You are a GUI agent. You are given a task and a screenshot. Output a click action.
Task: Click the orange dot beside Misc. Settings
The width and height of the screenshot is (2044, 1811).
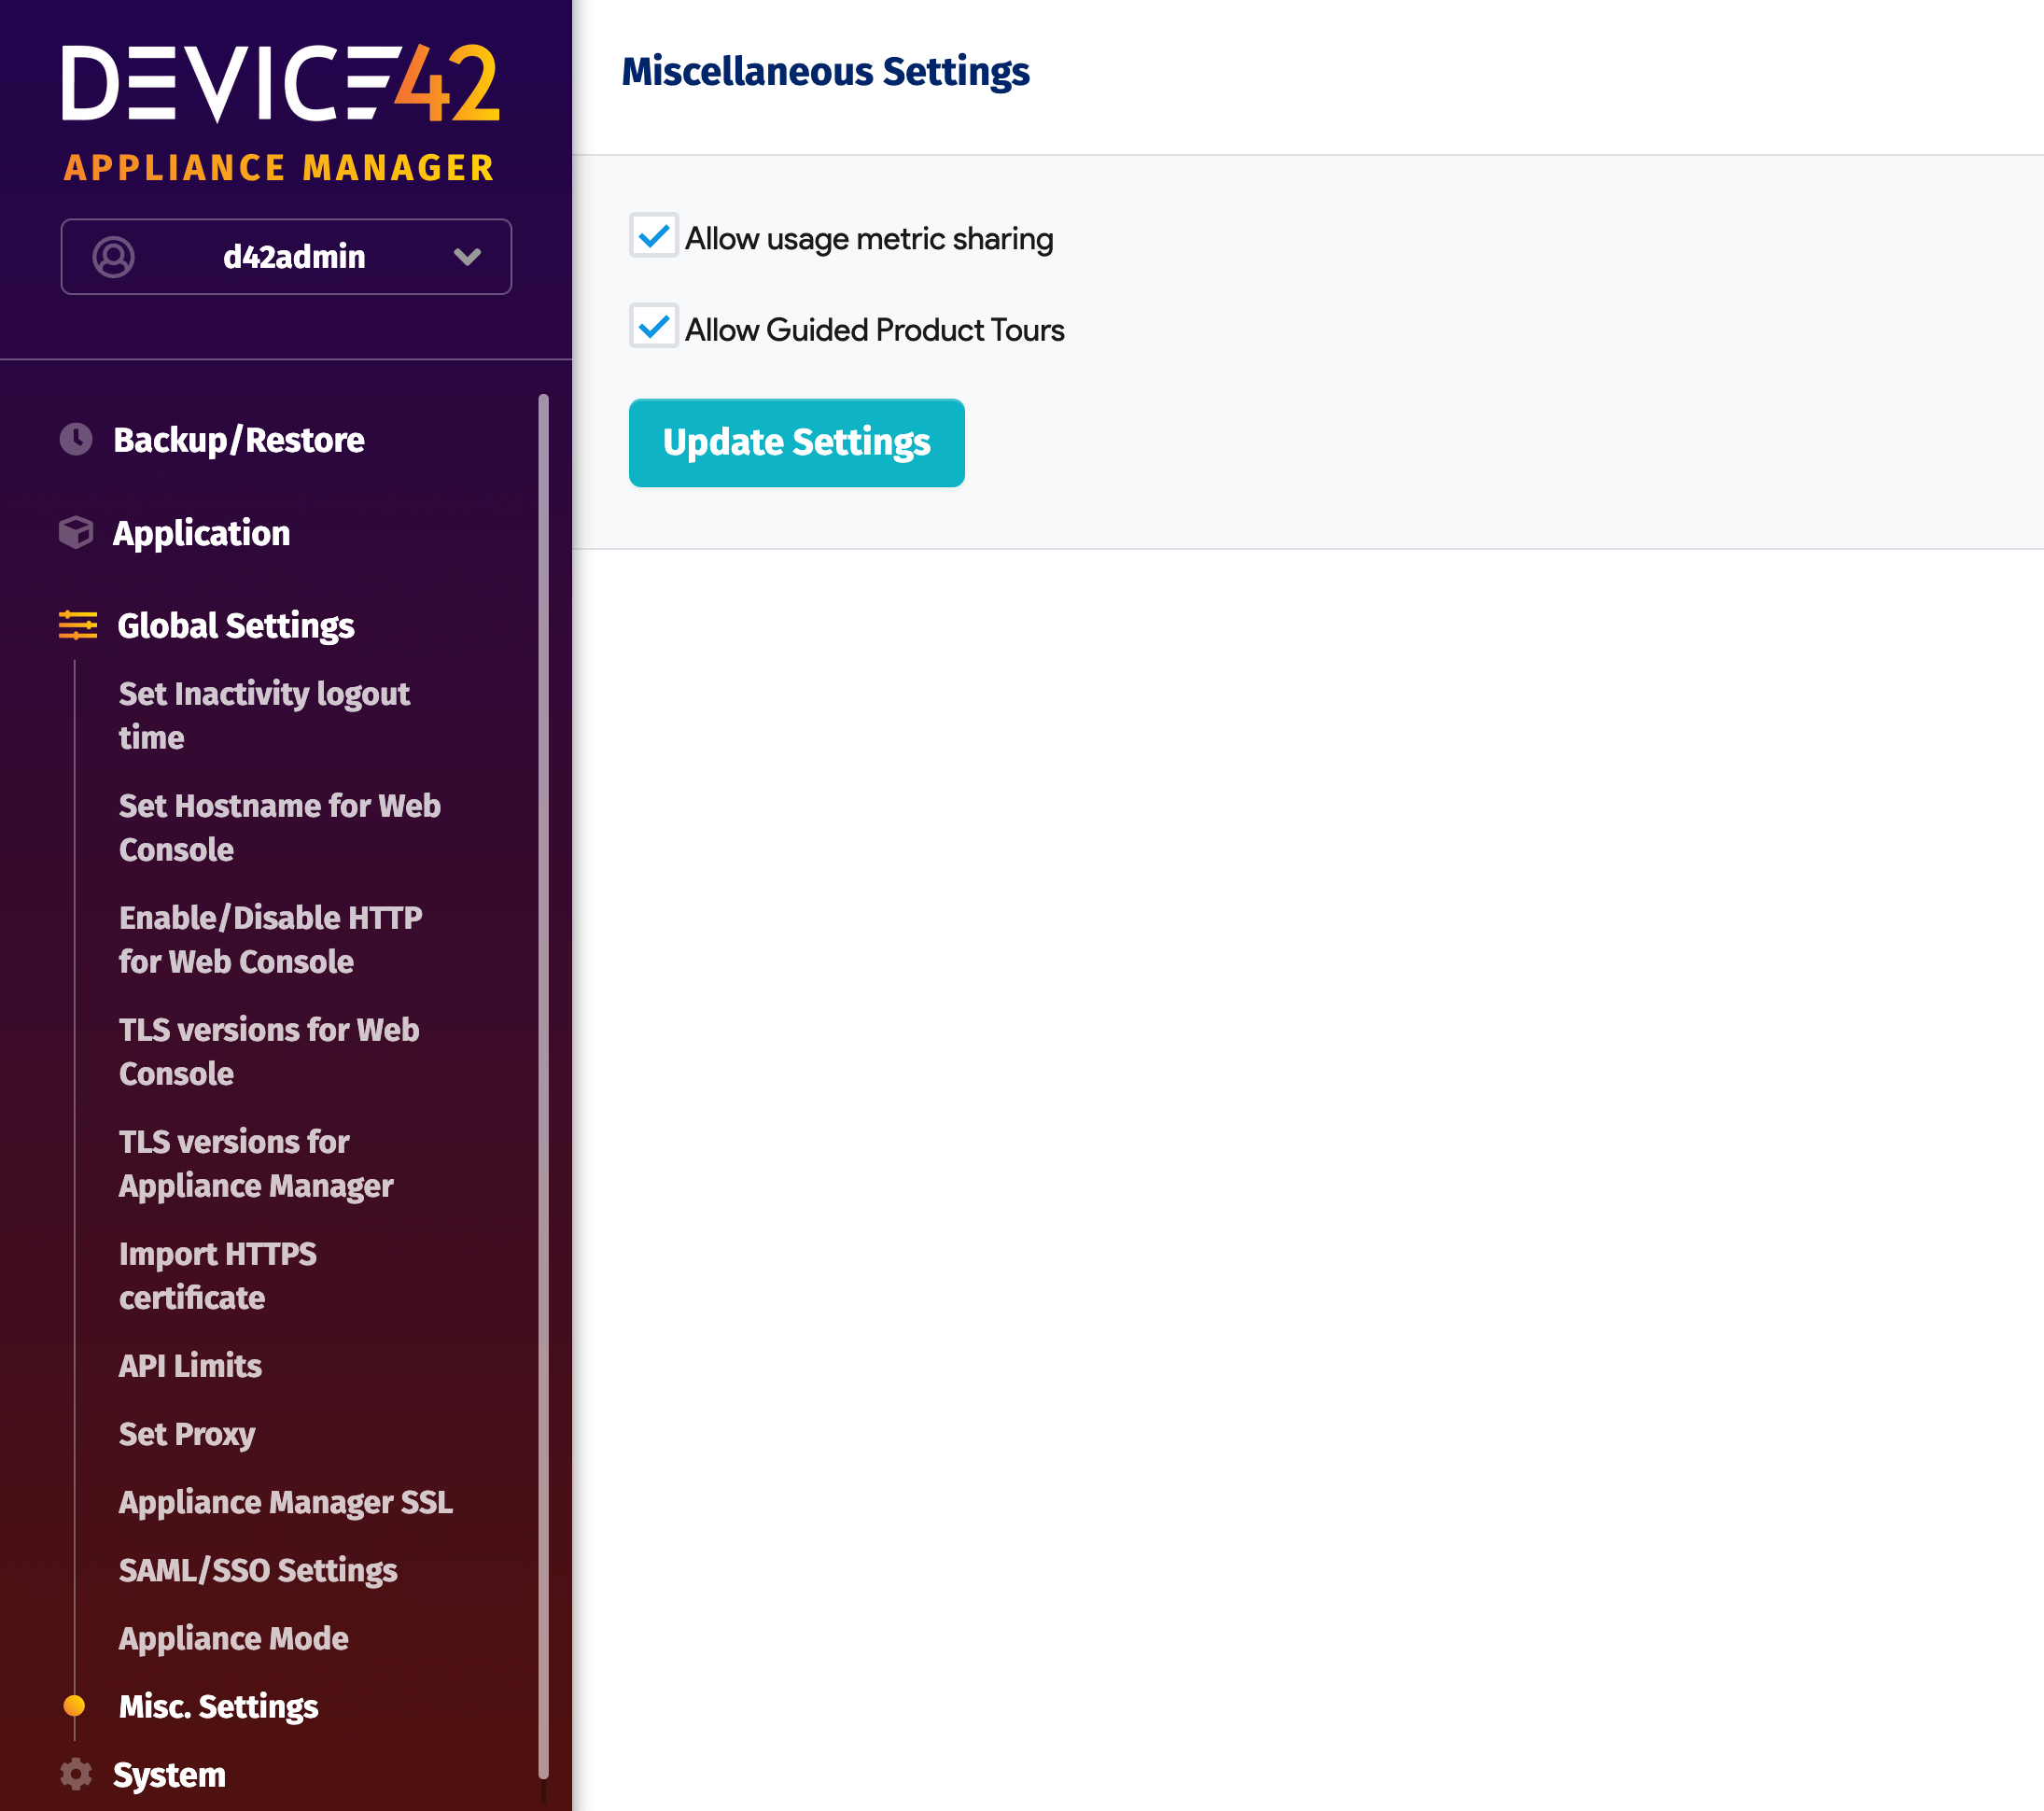coord(76,1706)
